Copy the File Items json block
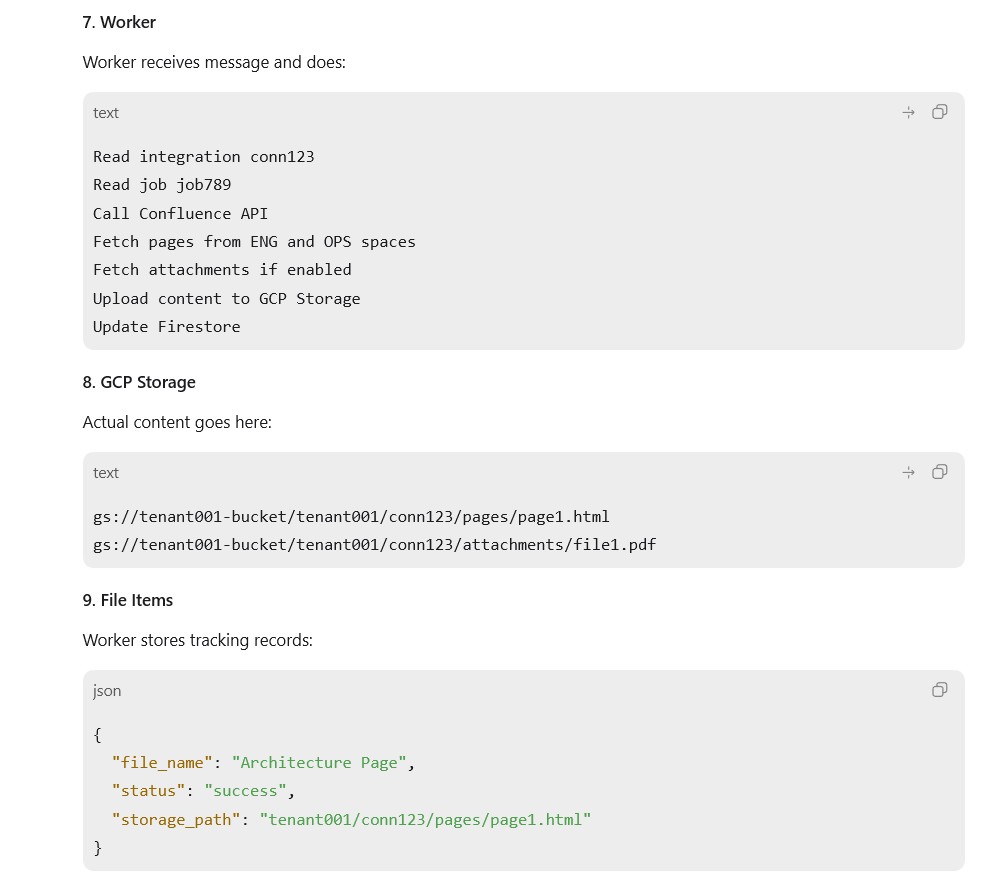The height and width of the screenshot is (885, 1004). tap(939, 690)
